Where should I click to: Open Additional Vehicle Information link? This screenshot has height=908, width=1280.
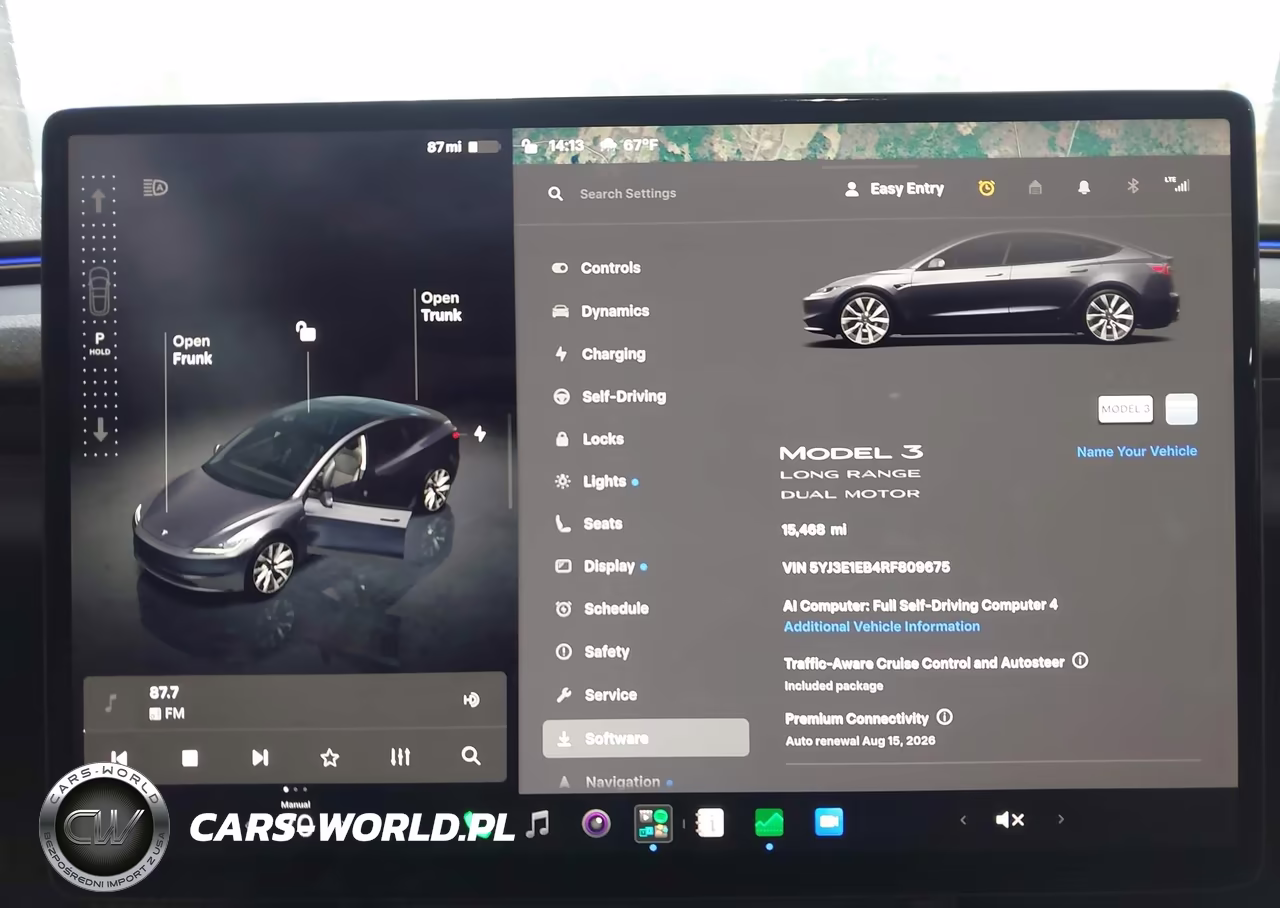(882, 626)
